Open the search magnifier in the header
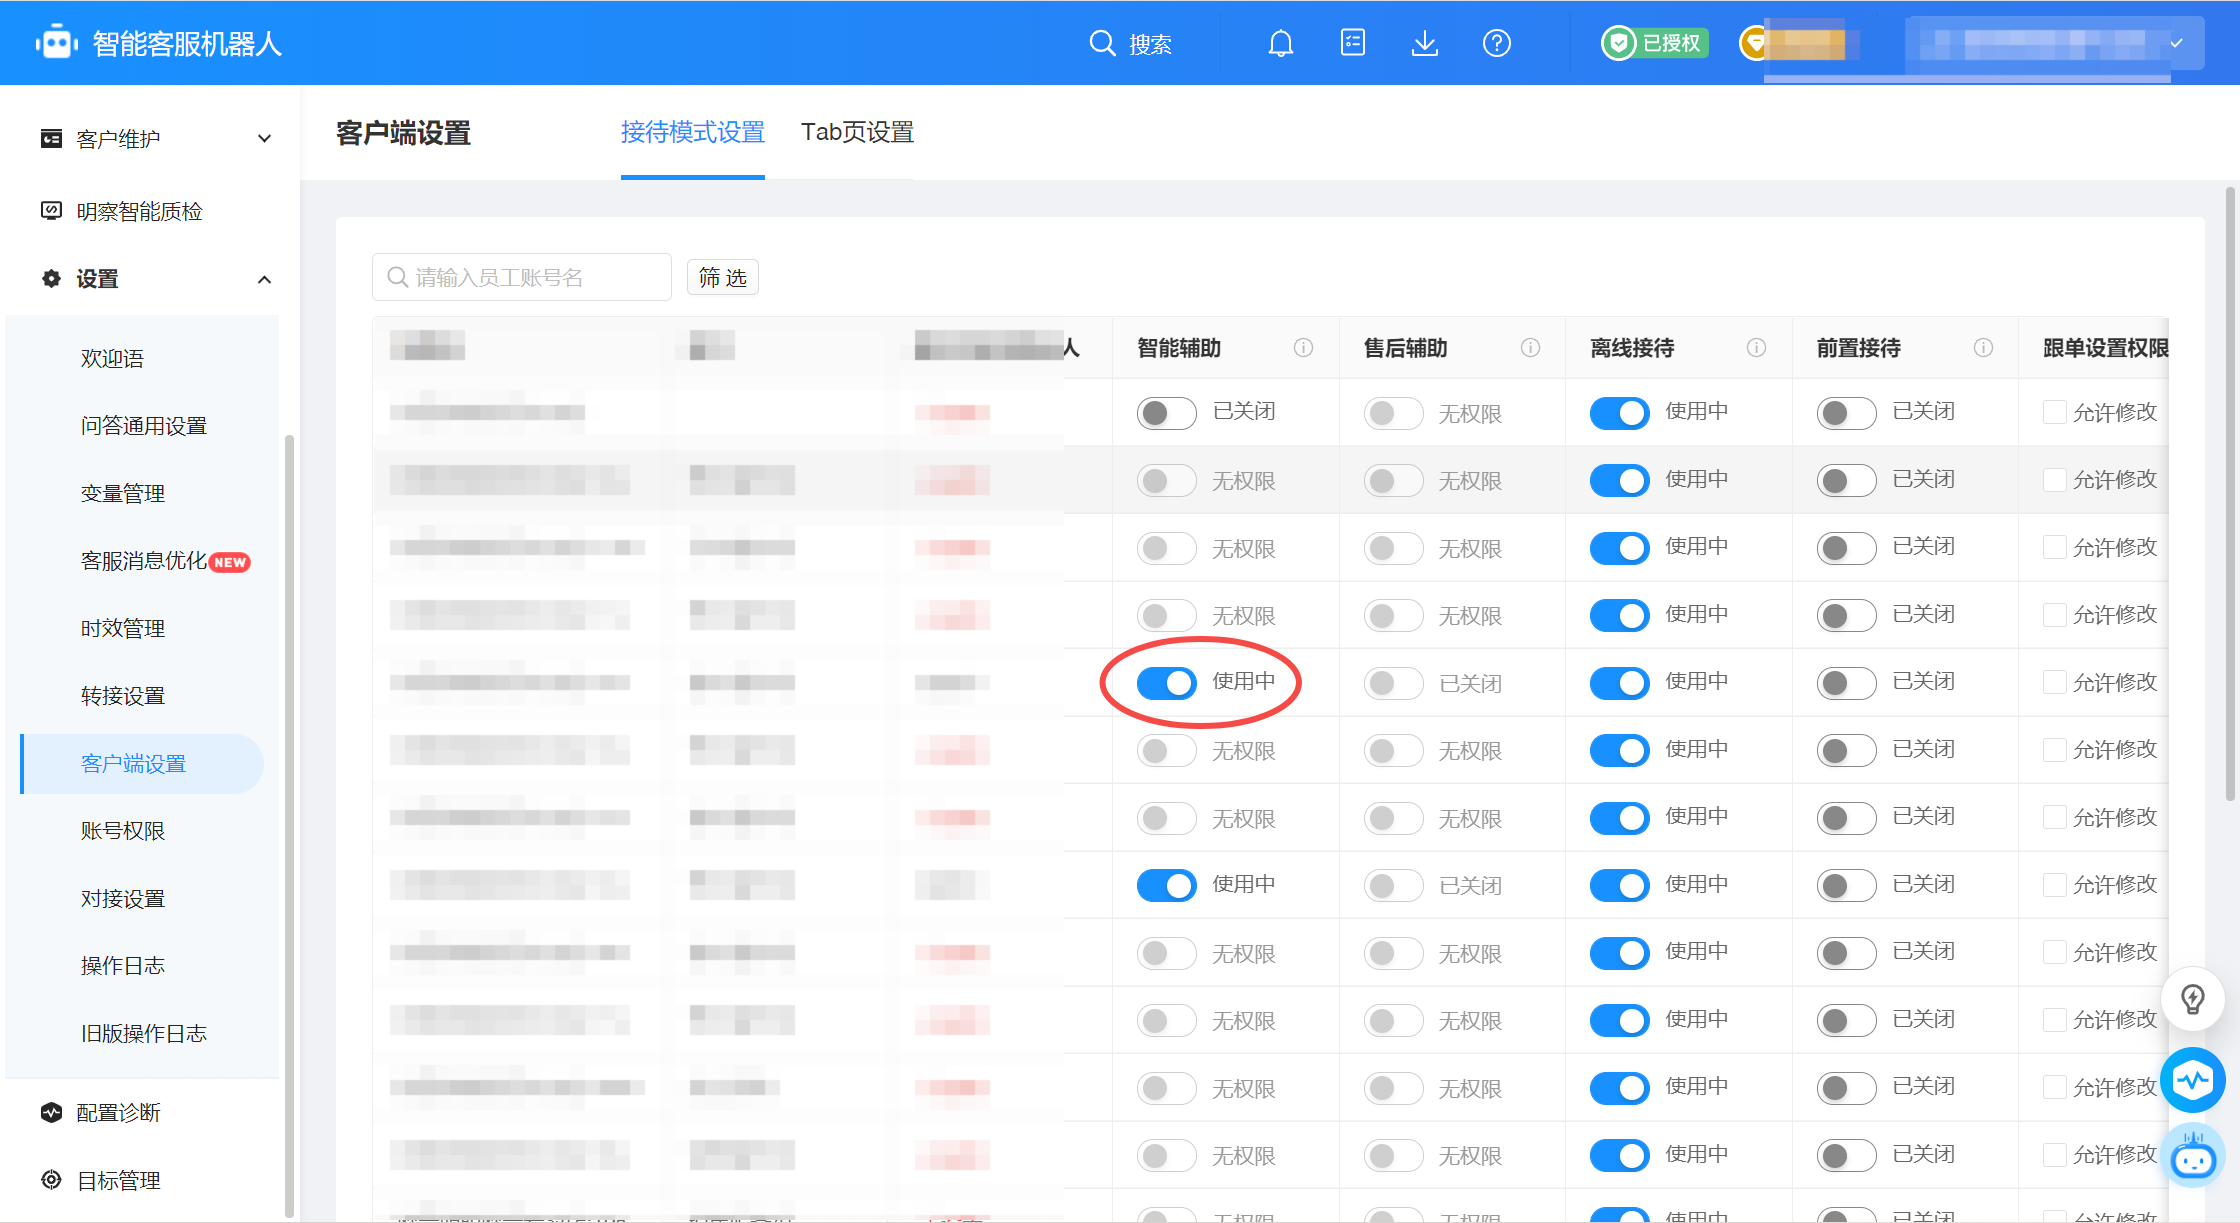 pyautogui.click(x=1102, y=43)
